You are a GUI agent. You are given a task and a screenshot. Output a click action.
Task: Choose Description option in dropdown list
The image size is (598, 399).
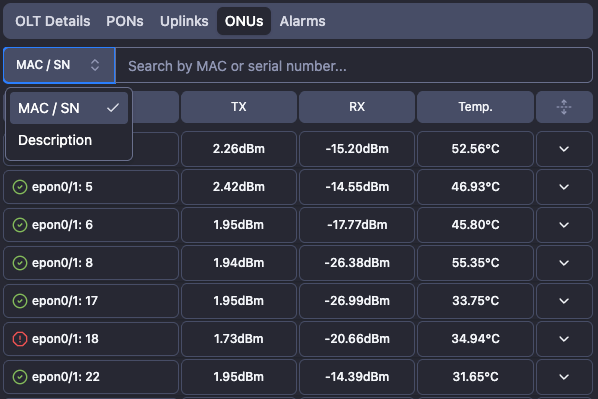pos(69,140)
